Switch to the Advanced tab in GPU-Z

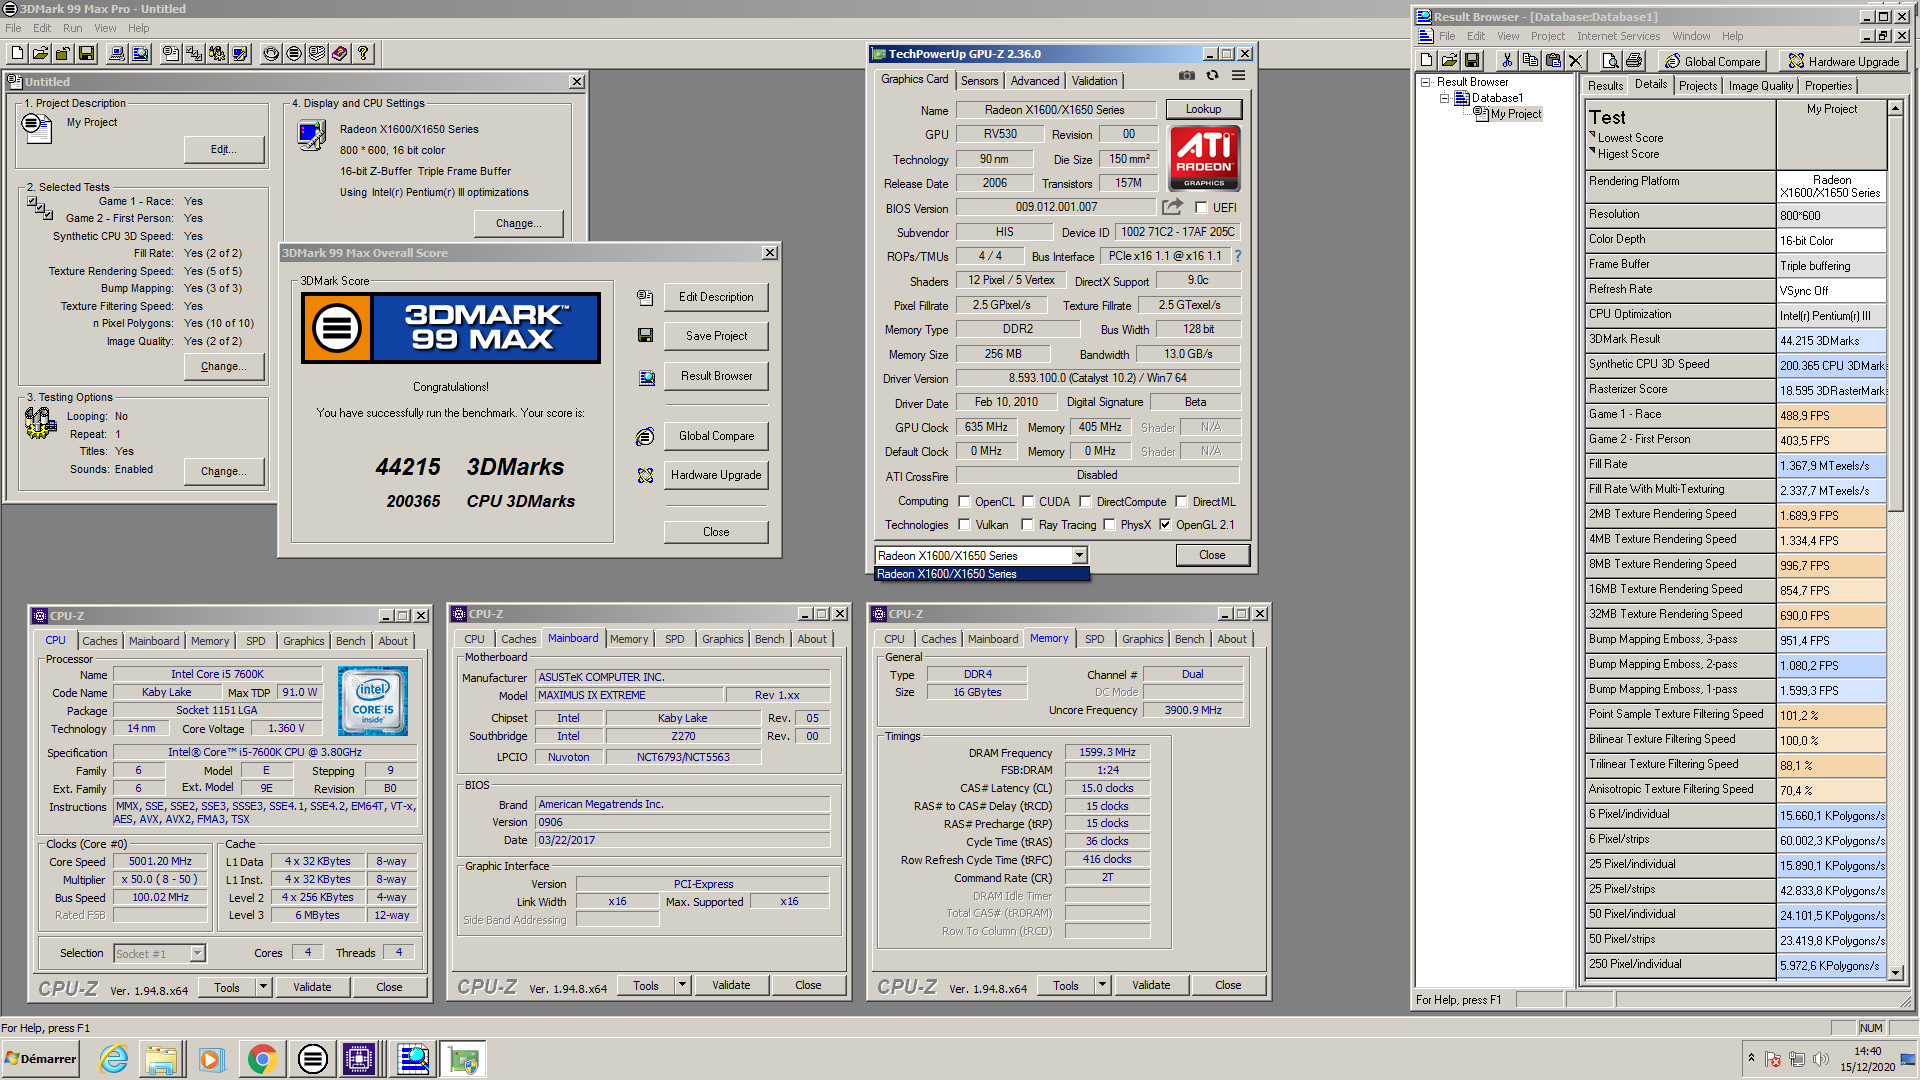click(x=1034, y=81)
